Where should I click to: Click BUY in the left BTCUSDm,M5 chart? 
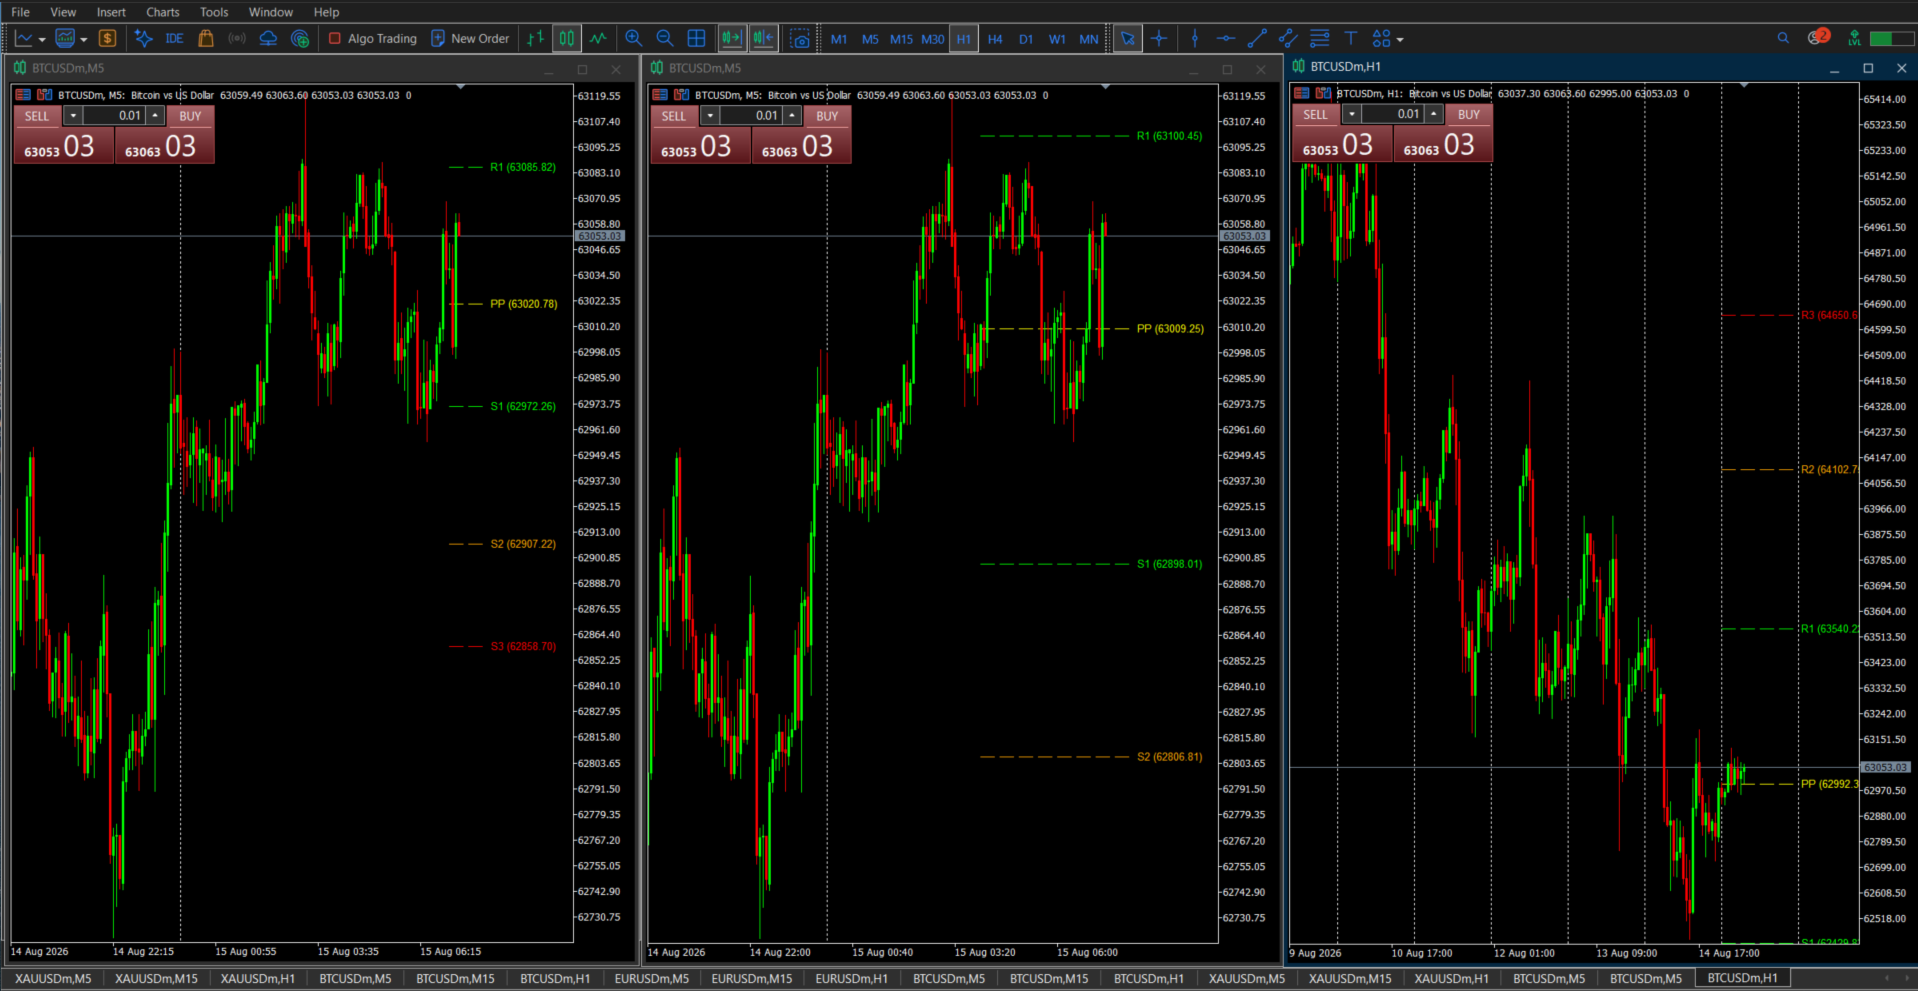tap(190, 116)
